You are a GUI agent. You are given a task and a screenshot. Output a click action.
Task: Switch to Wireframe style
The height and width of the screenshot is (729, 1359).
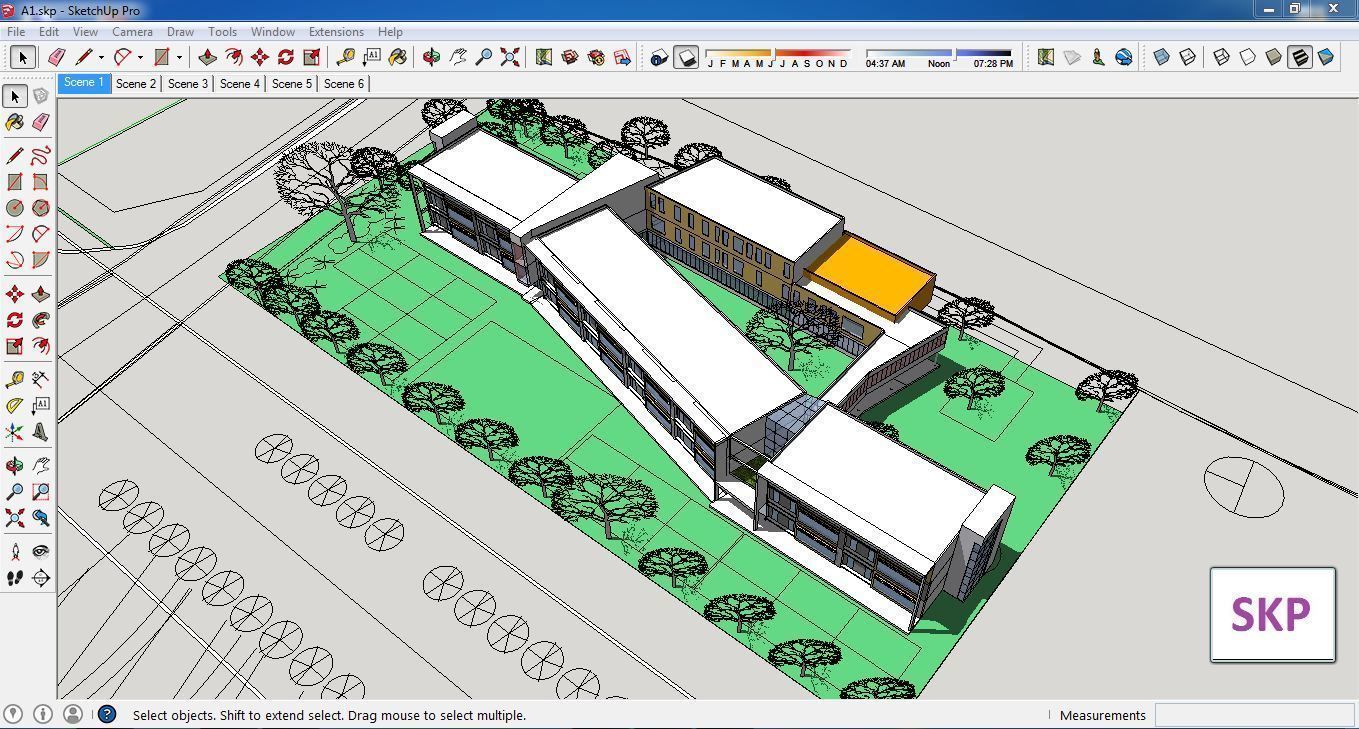[1222, 57]
